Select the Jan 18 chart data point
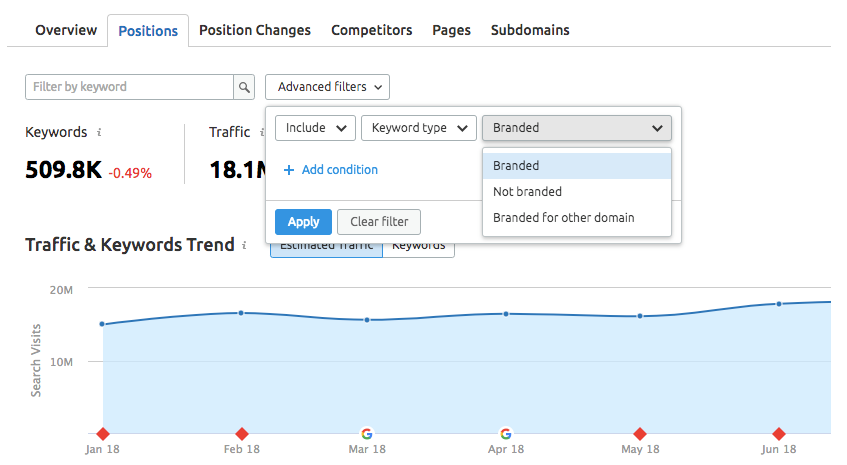 pos(102,324)
